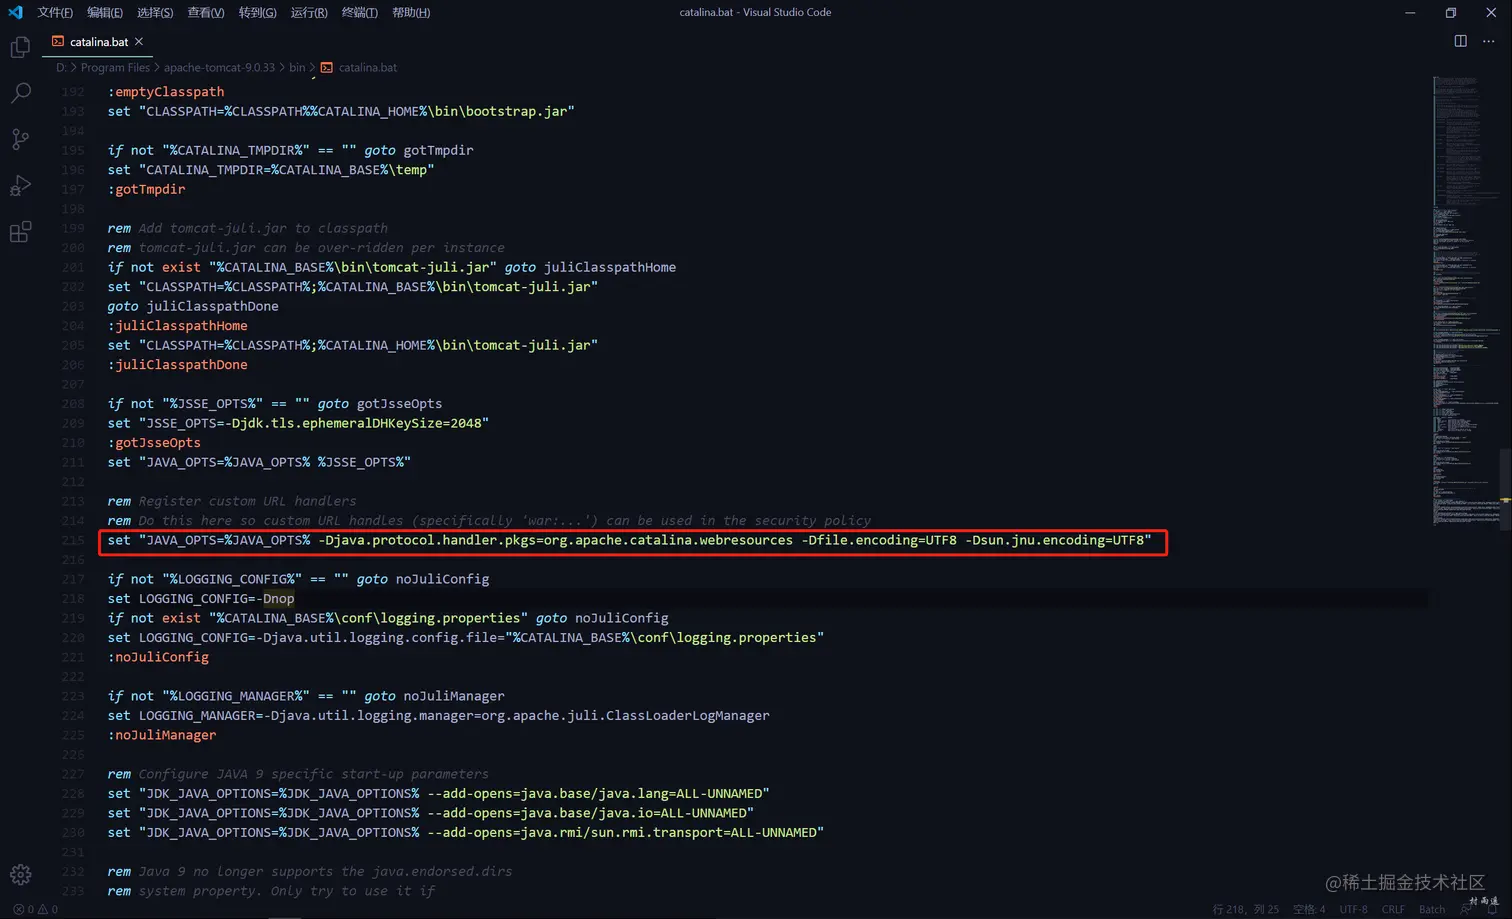Click the :gotTmpdir label text

[x=146, y=189]
